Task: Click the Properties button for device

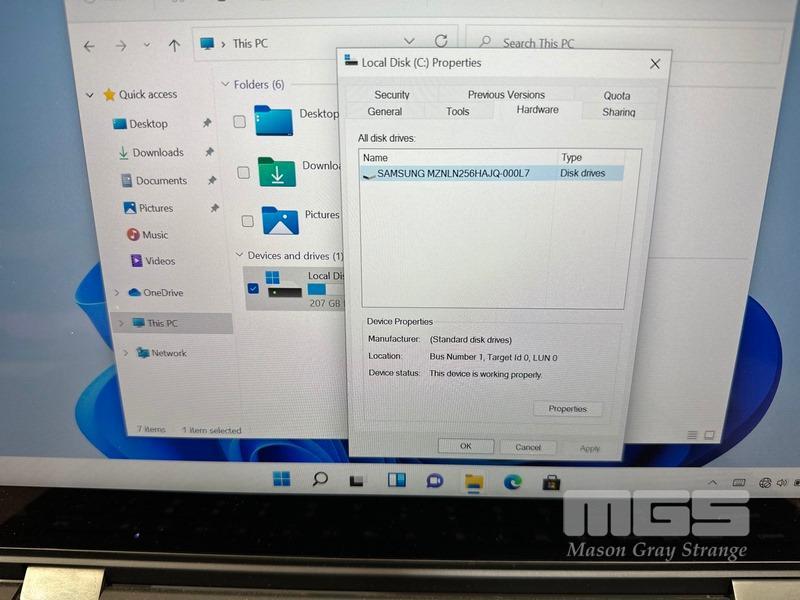Action: pyautogui.click(x=567, y=409)
